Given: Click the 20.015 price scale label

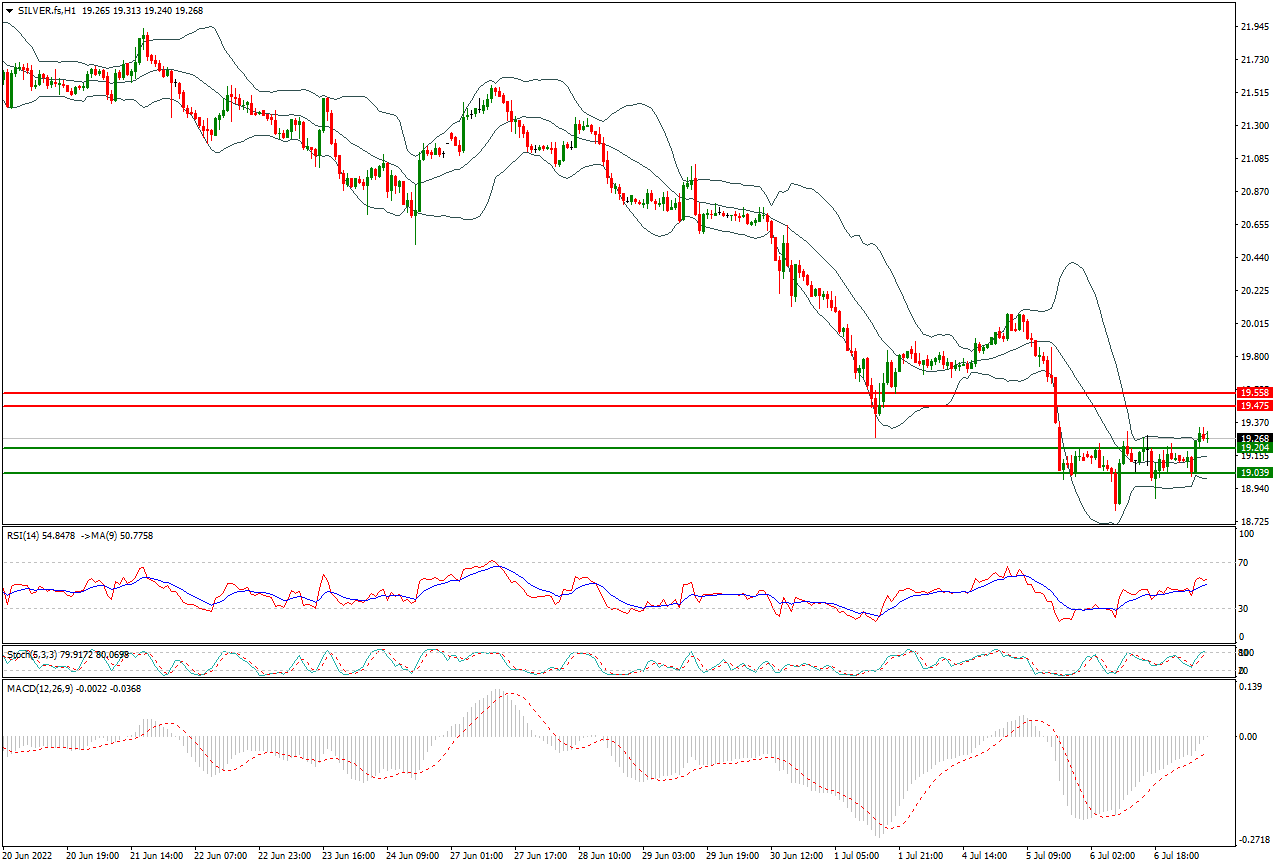Looking at the screenshot, I should point(1254,323).
